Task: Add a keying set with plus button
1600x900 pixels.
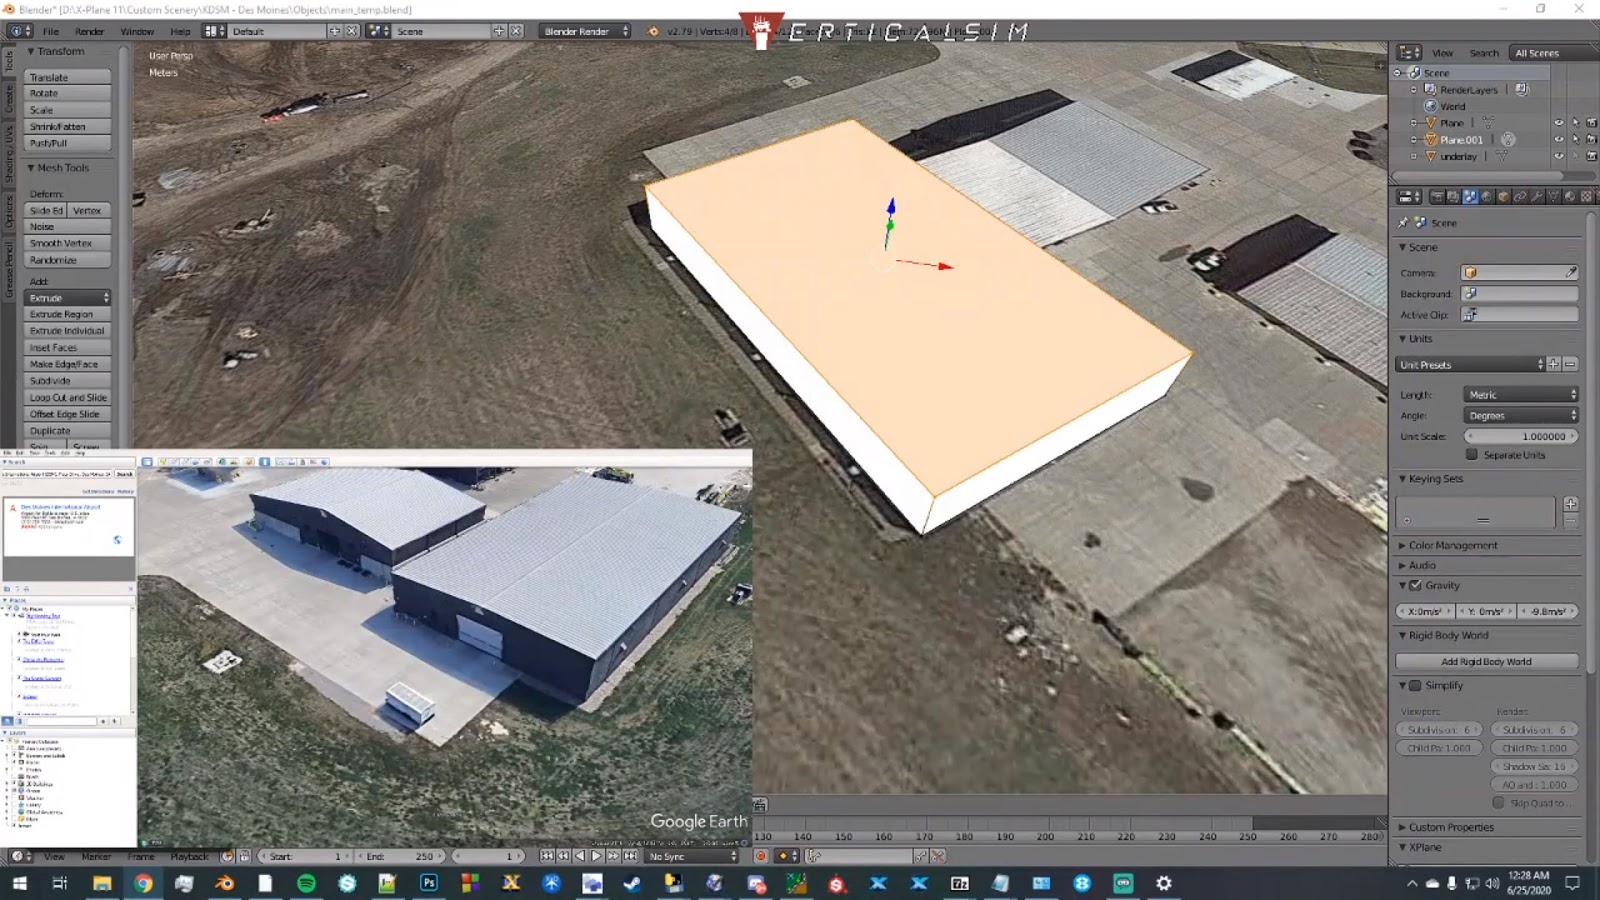Action: tap(1571, 504)
